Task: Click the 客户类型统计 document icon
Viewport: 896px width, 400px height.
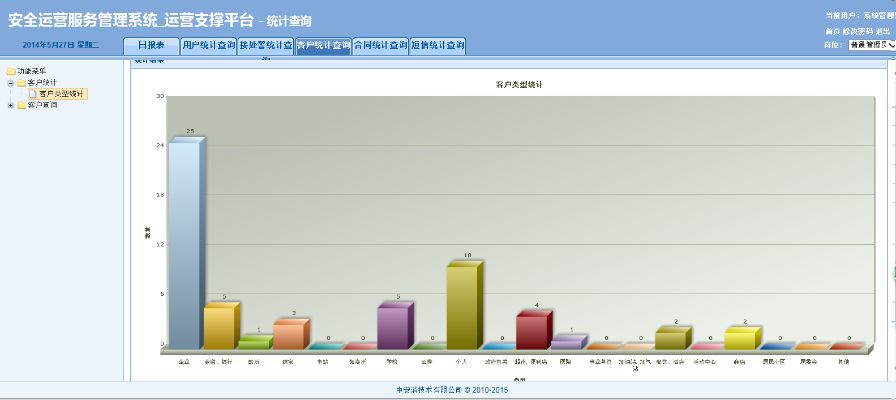Action: click(x=31, y=93)
